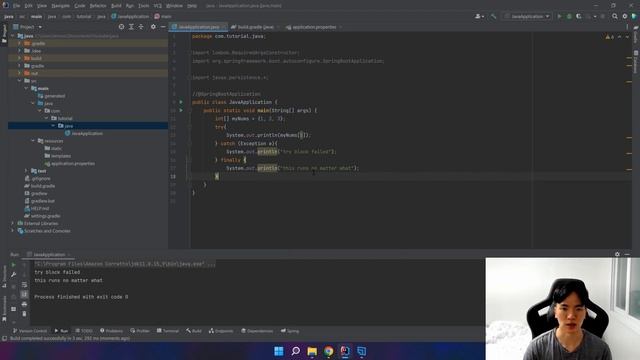Select opened file target icon in Project panel
This screenshot has width=640, height=360.
click(x=121, y=27)
